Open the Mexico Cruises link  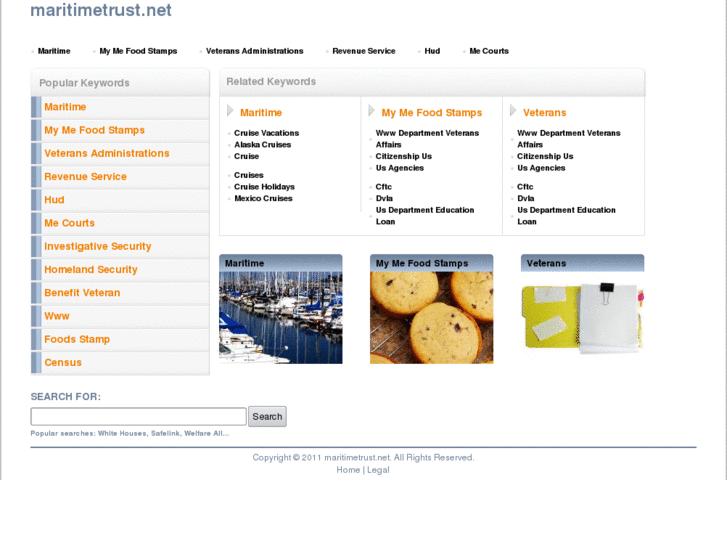click(263, 198)
